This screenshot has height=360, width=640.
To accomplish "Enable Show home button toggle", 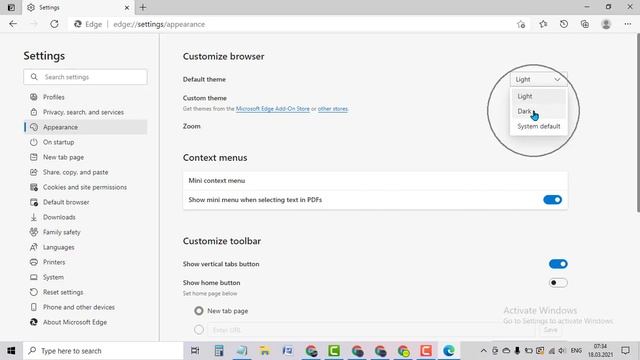I will click(x=558, y=283).
